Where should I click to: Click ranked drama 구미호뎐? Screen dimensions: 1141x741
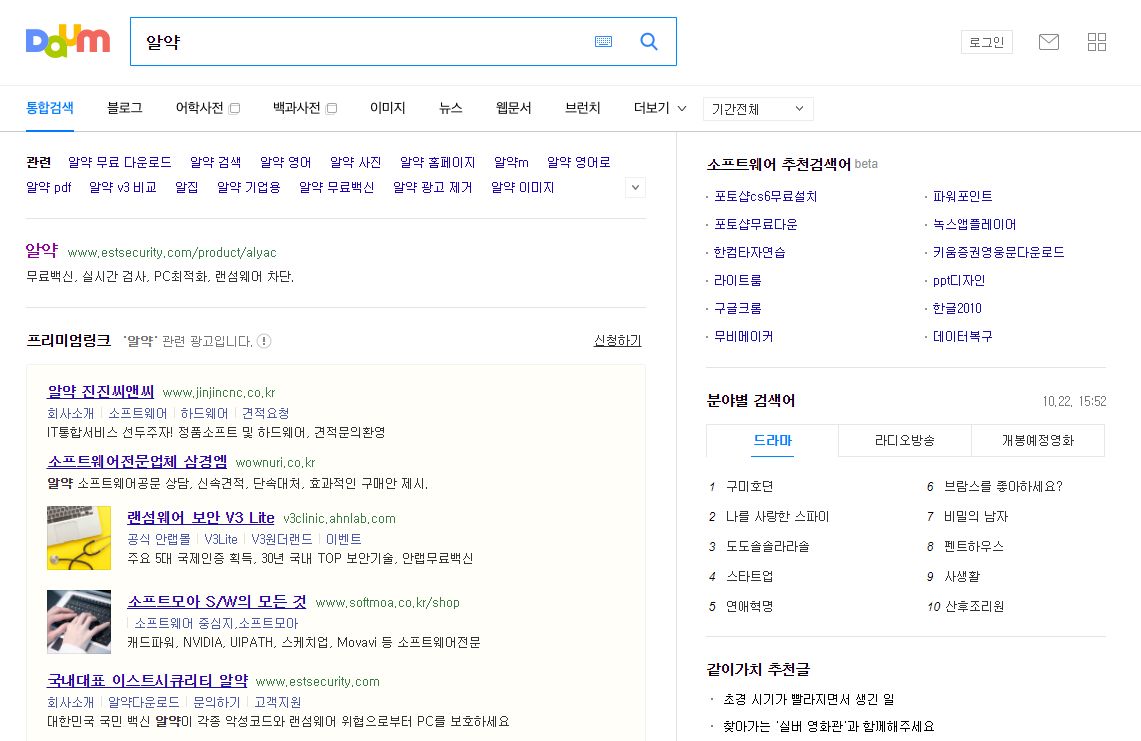point(750,486)
